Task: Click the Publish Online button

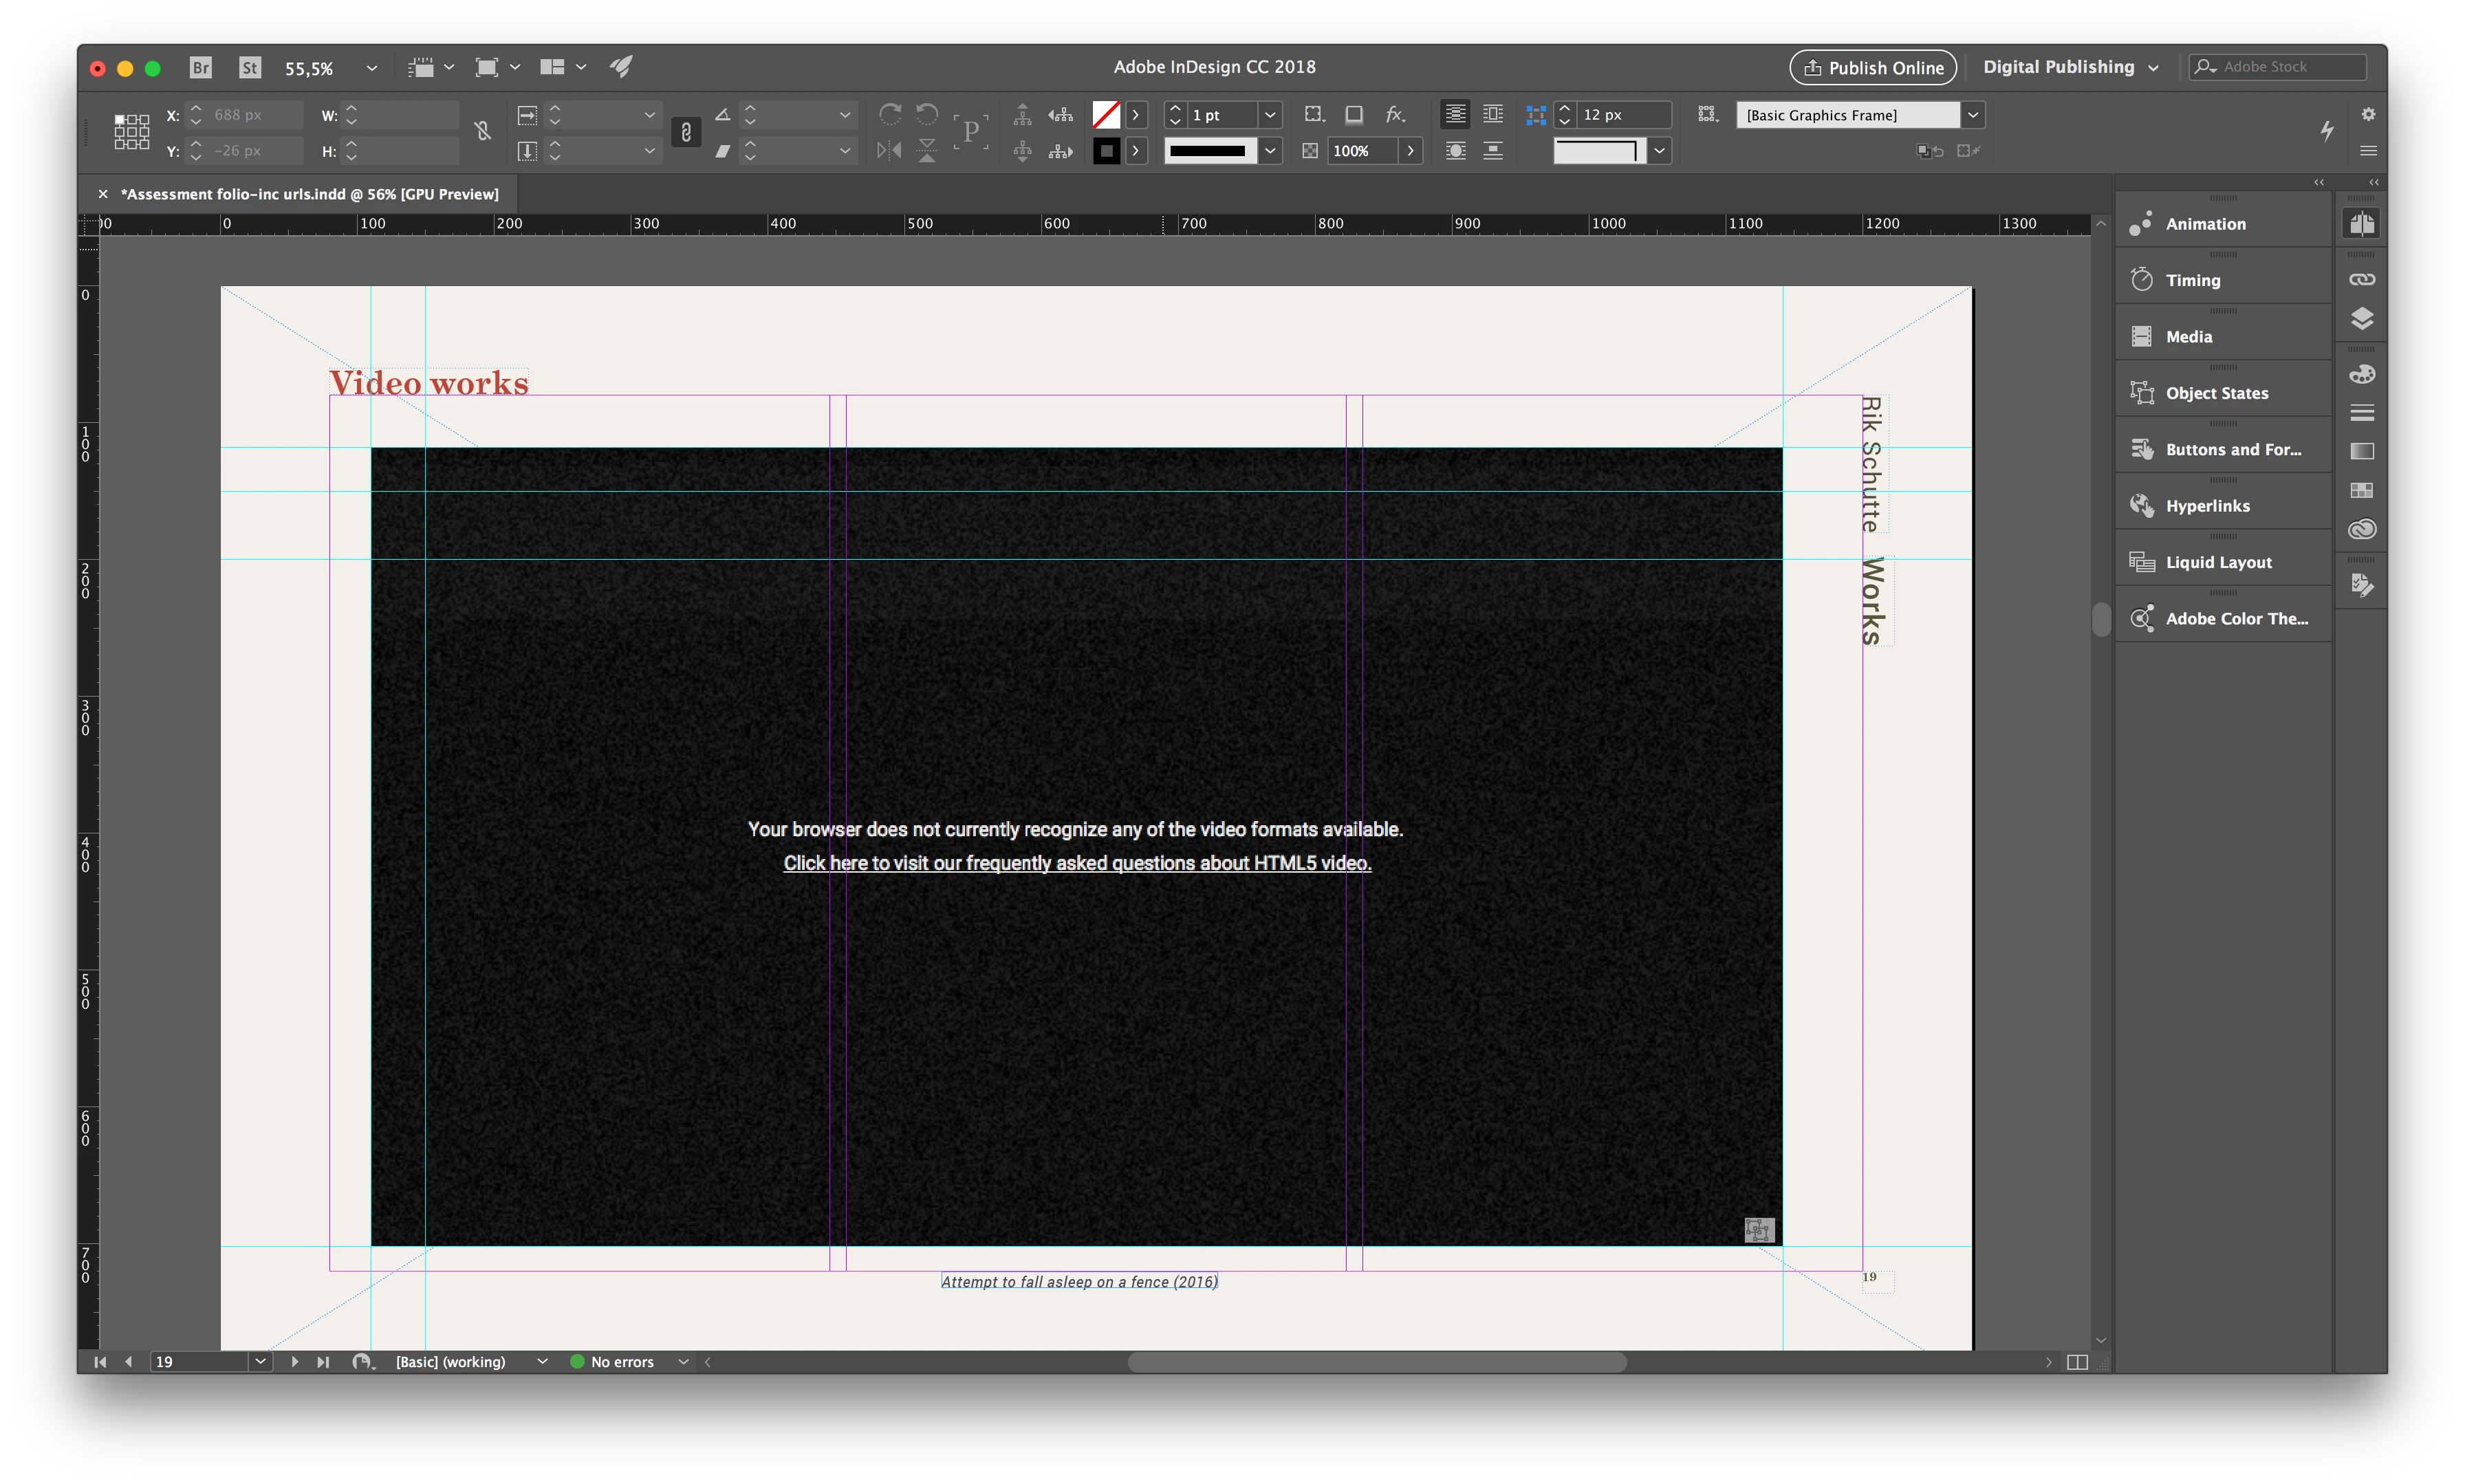Action: pos(1872,68)
